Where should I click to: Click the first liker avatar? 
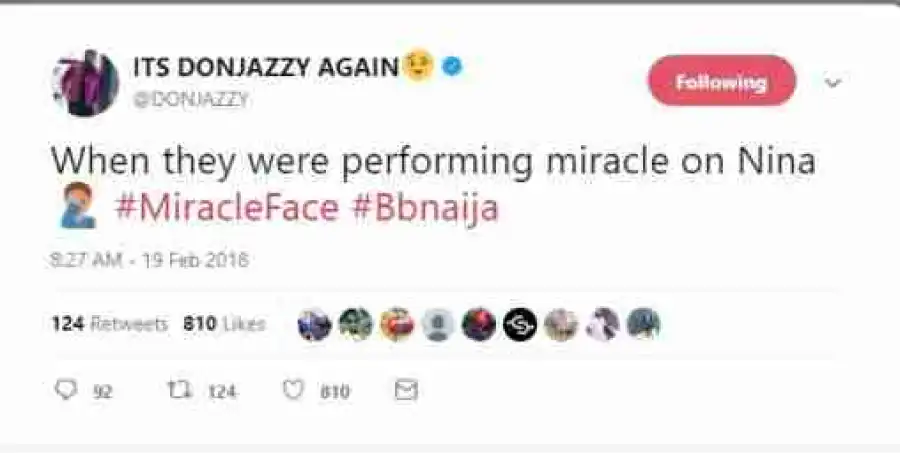[314, 324]
